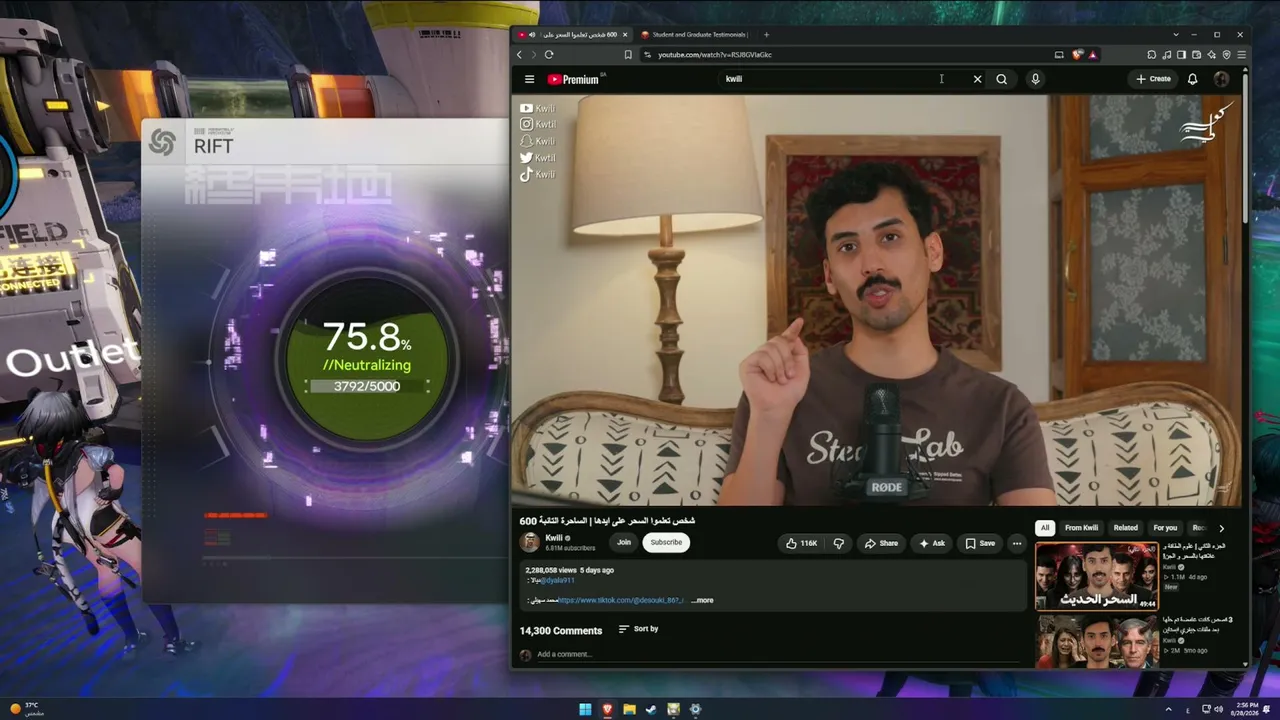This screenshot has width=1280, height=720.
Task: Open the volume control in system tray
Action: [x=1218, y=709]
